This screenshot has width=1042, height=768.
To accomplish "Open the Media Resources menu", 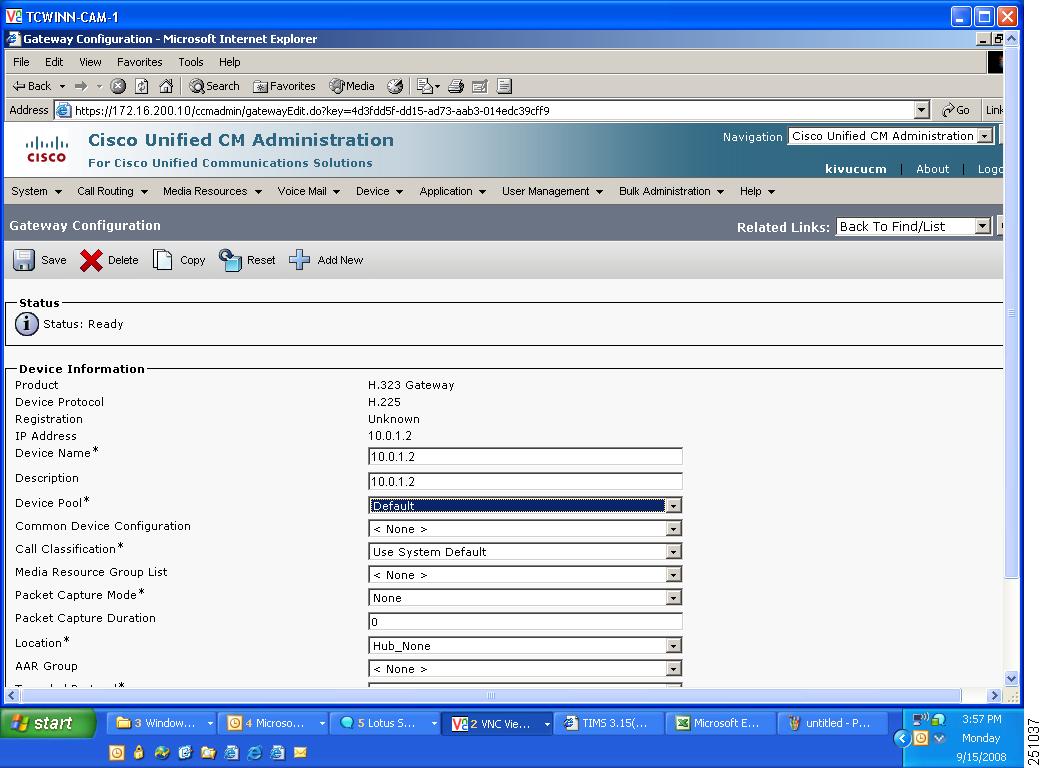I will (213, 191).
